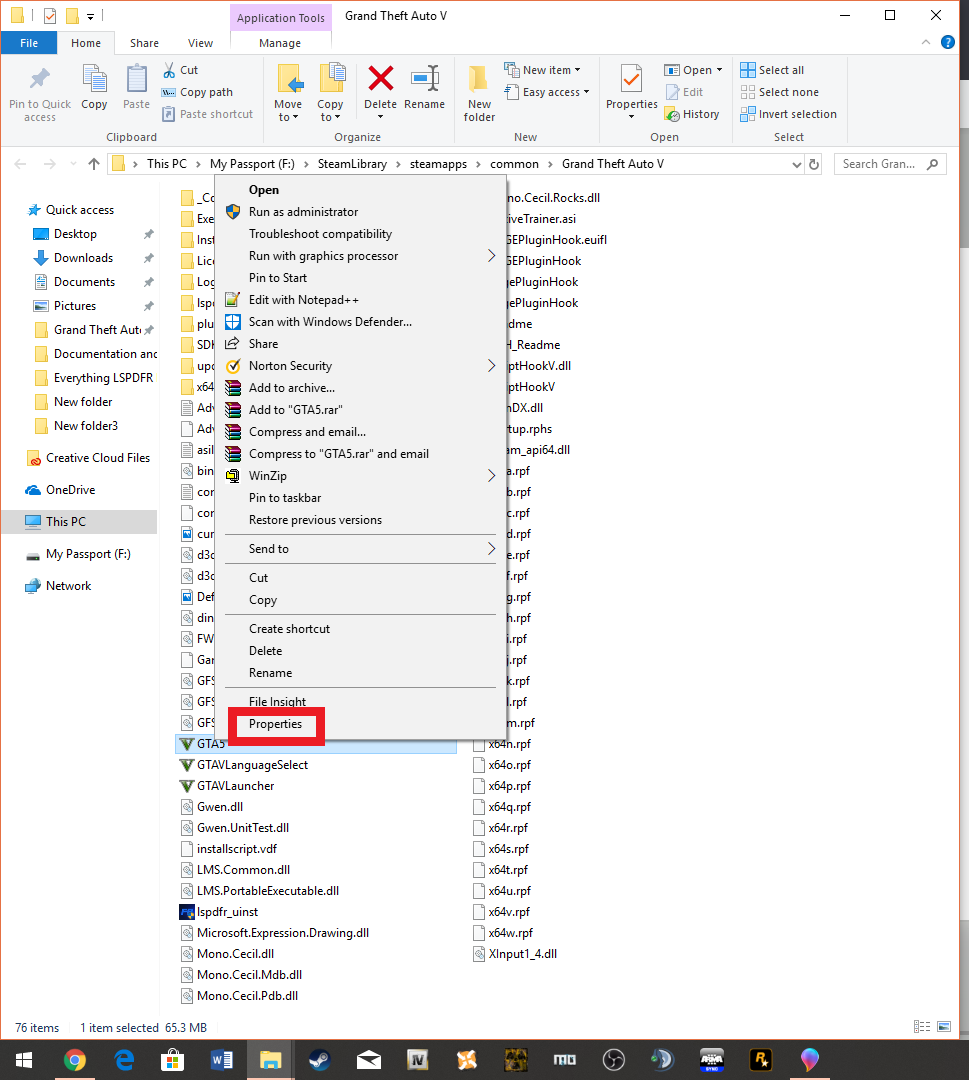Click the Search Grand Theft Auto V box
Image resolution: width=969 pixels, height=1080 pixels.
[890, 164]
